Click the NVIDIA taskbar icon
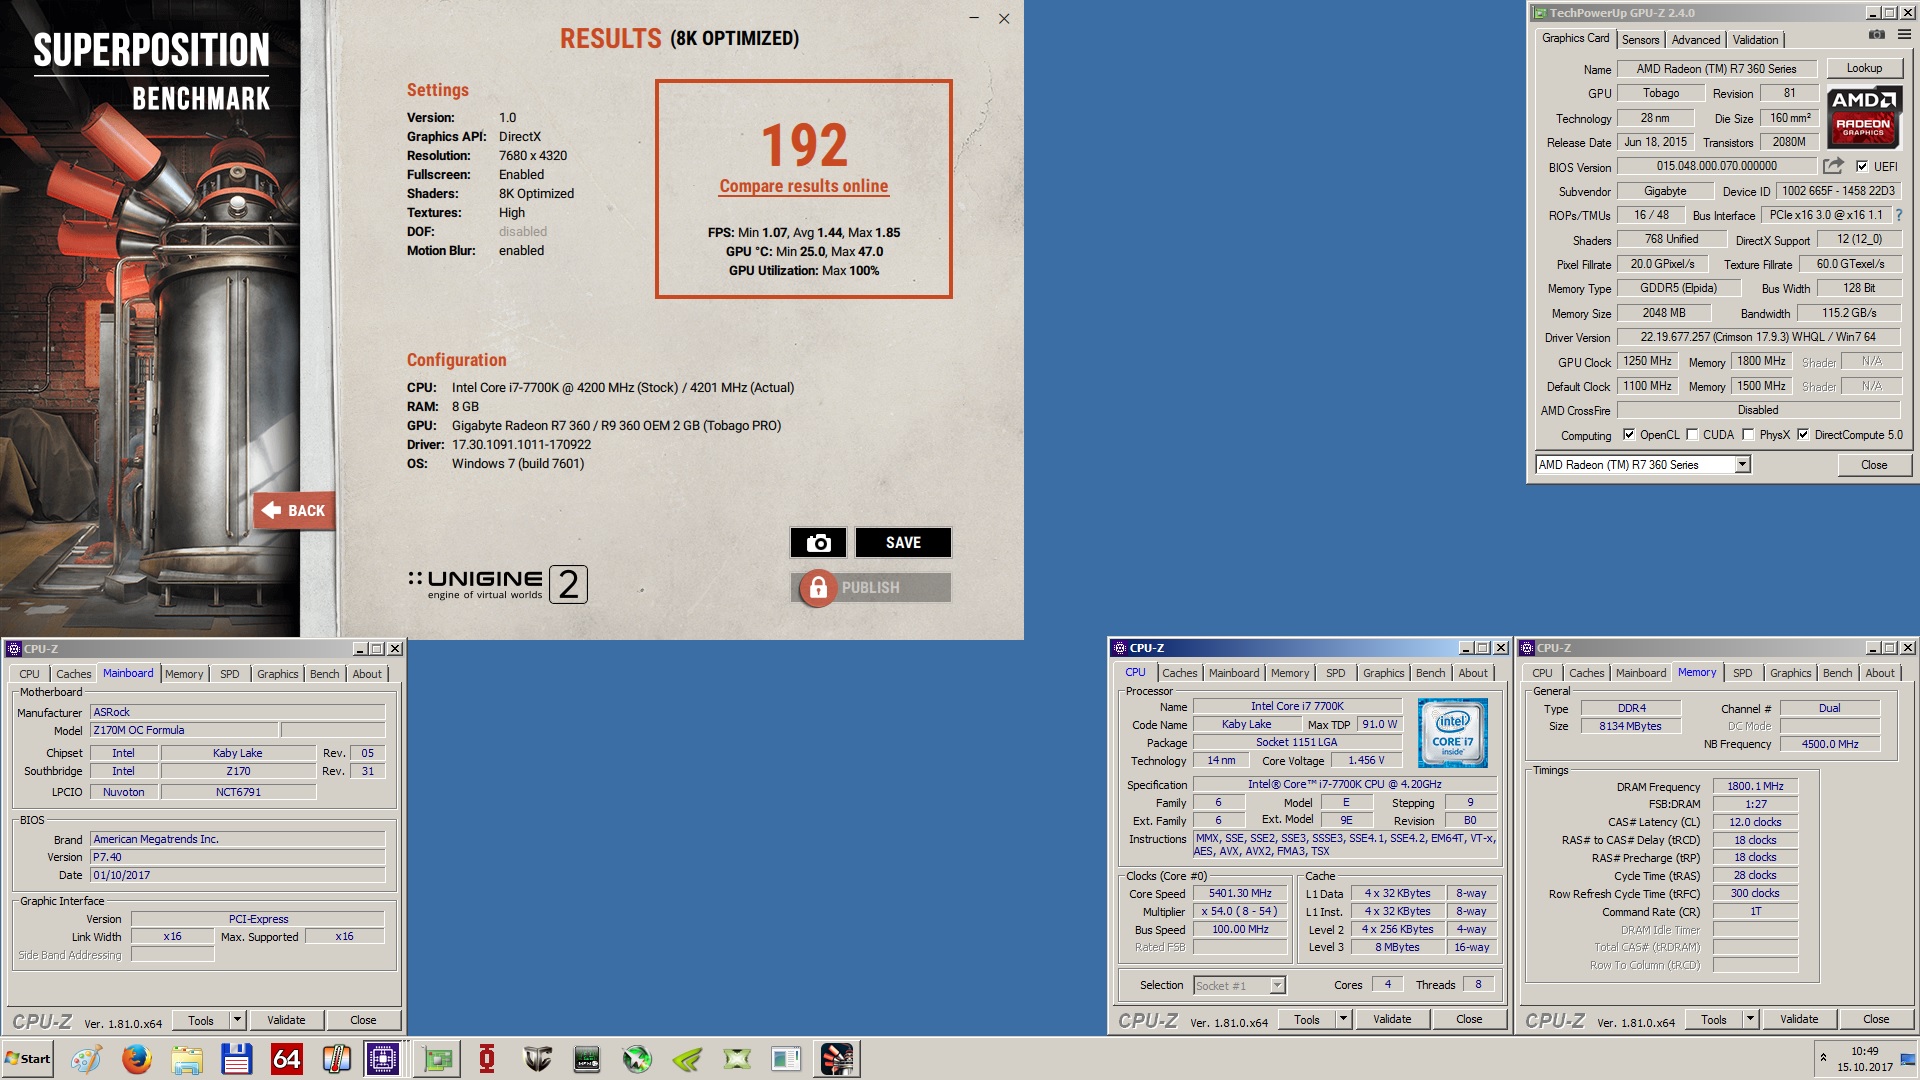This screenshot has width=1920, height=1080. (687, 1059)
